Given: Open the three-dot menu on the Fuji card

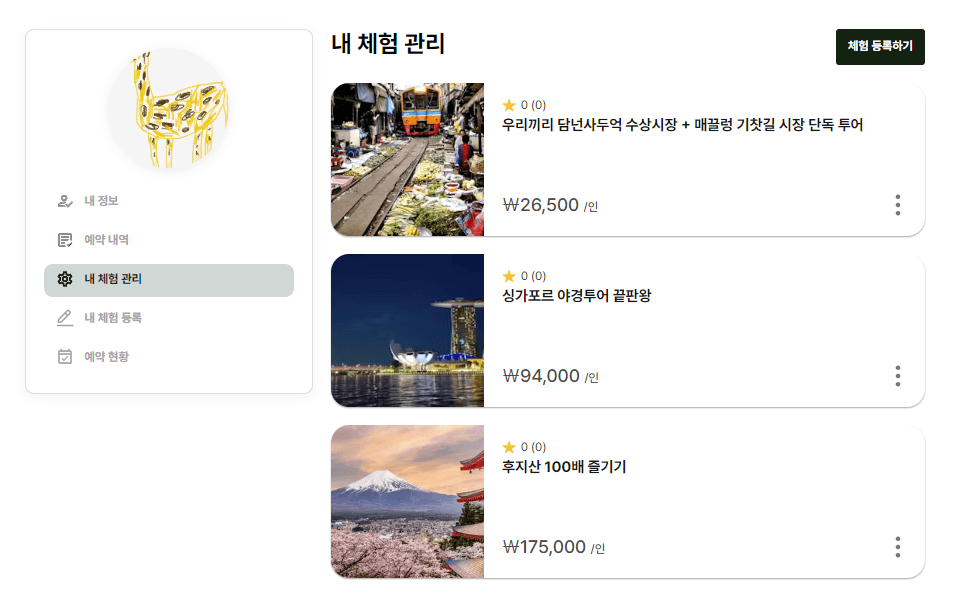Looking at the screenshot, I should coord(898,548).
